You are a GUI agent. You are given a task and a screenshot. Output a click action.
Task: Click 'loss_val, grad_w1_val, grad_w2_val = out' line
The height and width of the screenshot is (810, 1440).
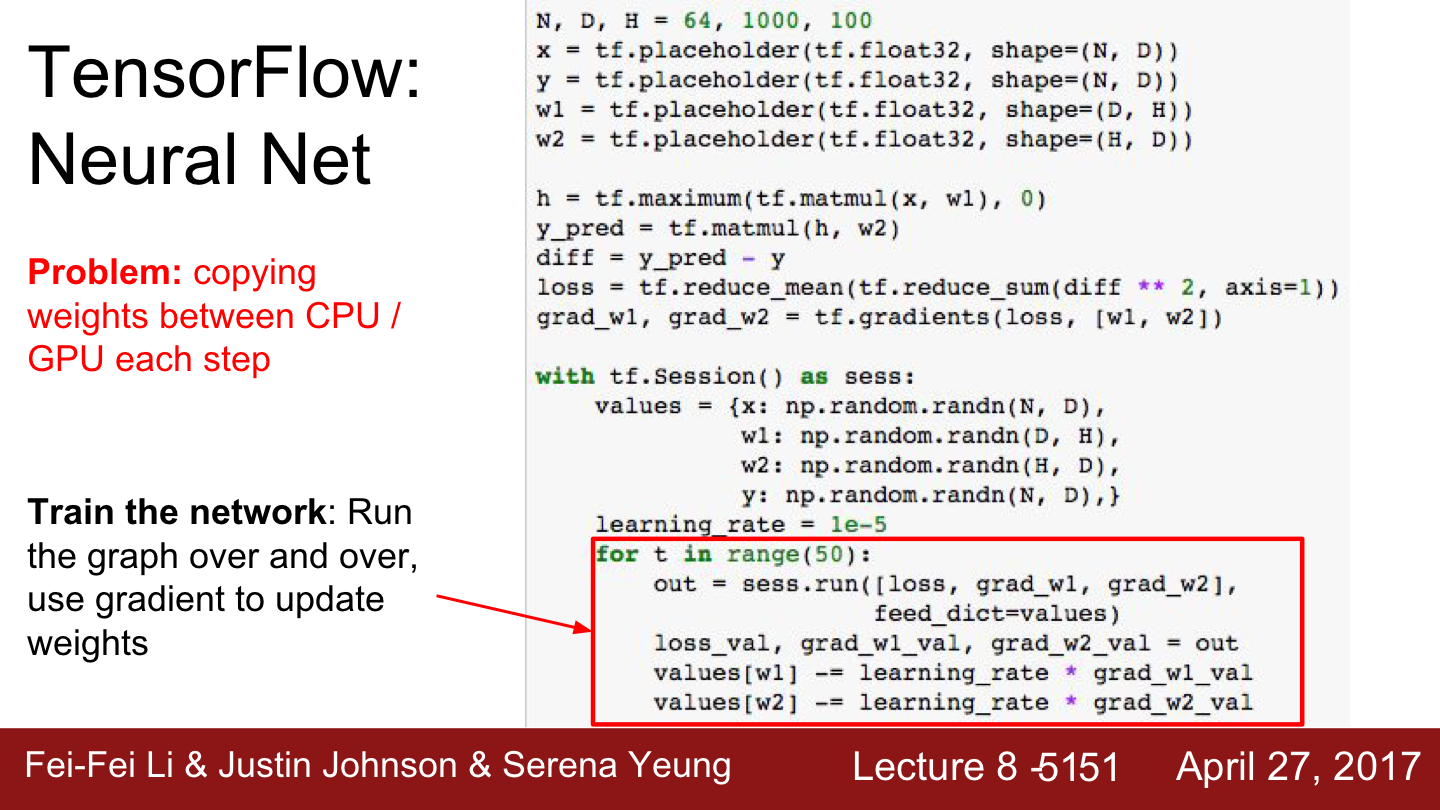coord(945,643)
